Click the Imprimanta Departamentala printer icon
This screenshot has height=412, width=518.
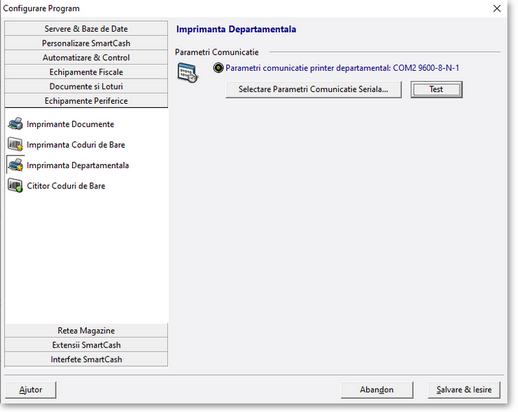[x=15, y=165]
